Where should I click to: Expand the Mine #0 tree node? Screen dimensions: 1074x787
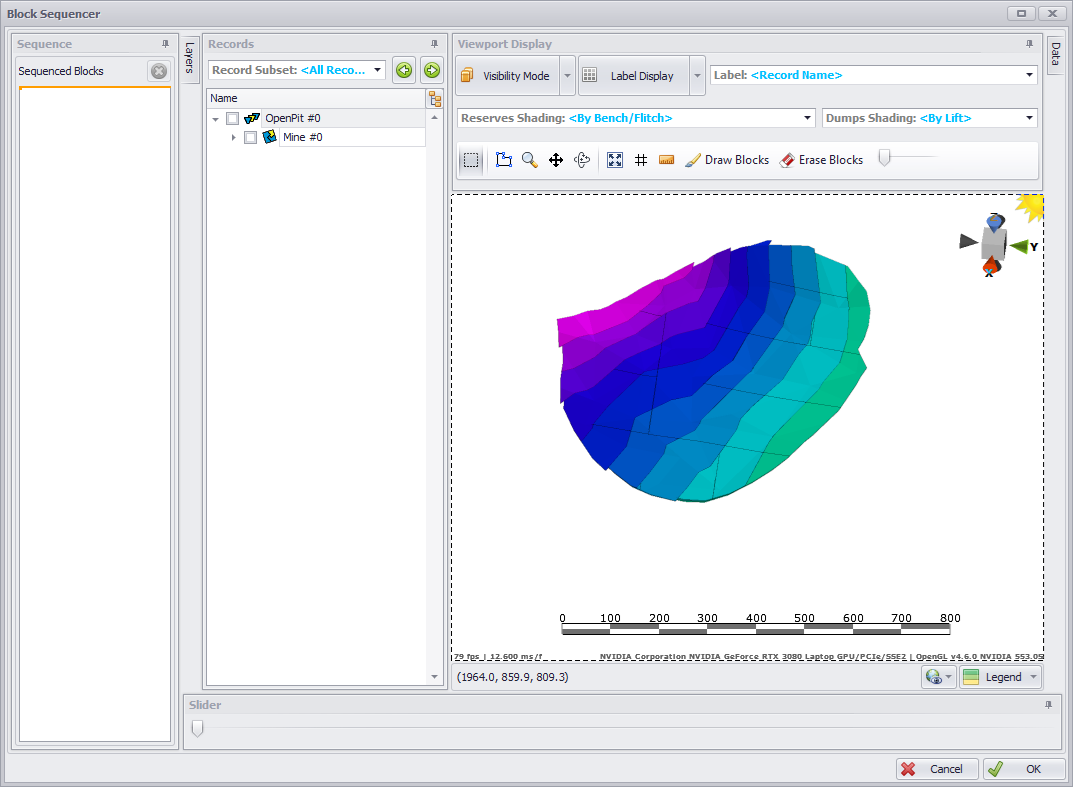pos(234,138)
